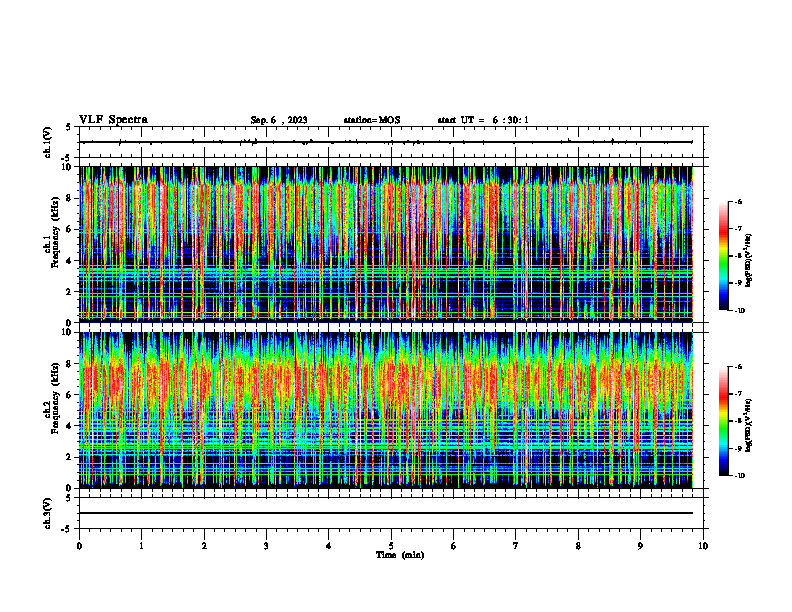
Task: Click the ch.1 colorbar "log(PSD)(V²/Hz)" label
Action: (x=749, y=260)
